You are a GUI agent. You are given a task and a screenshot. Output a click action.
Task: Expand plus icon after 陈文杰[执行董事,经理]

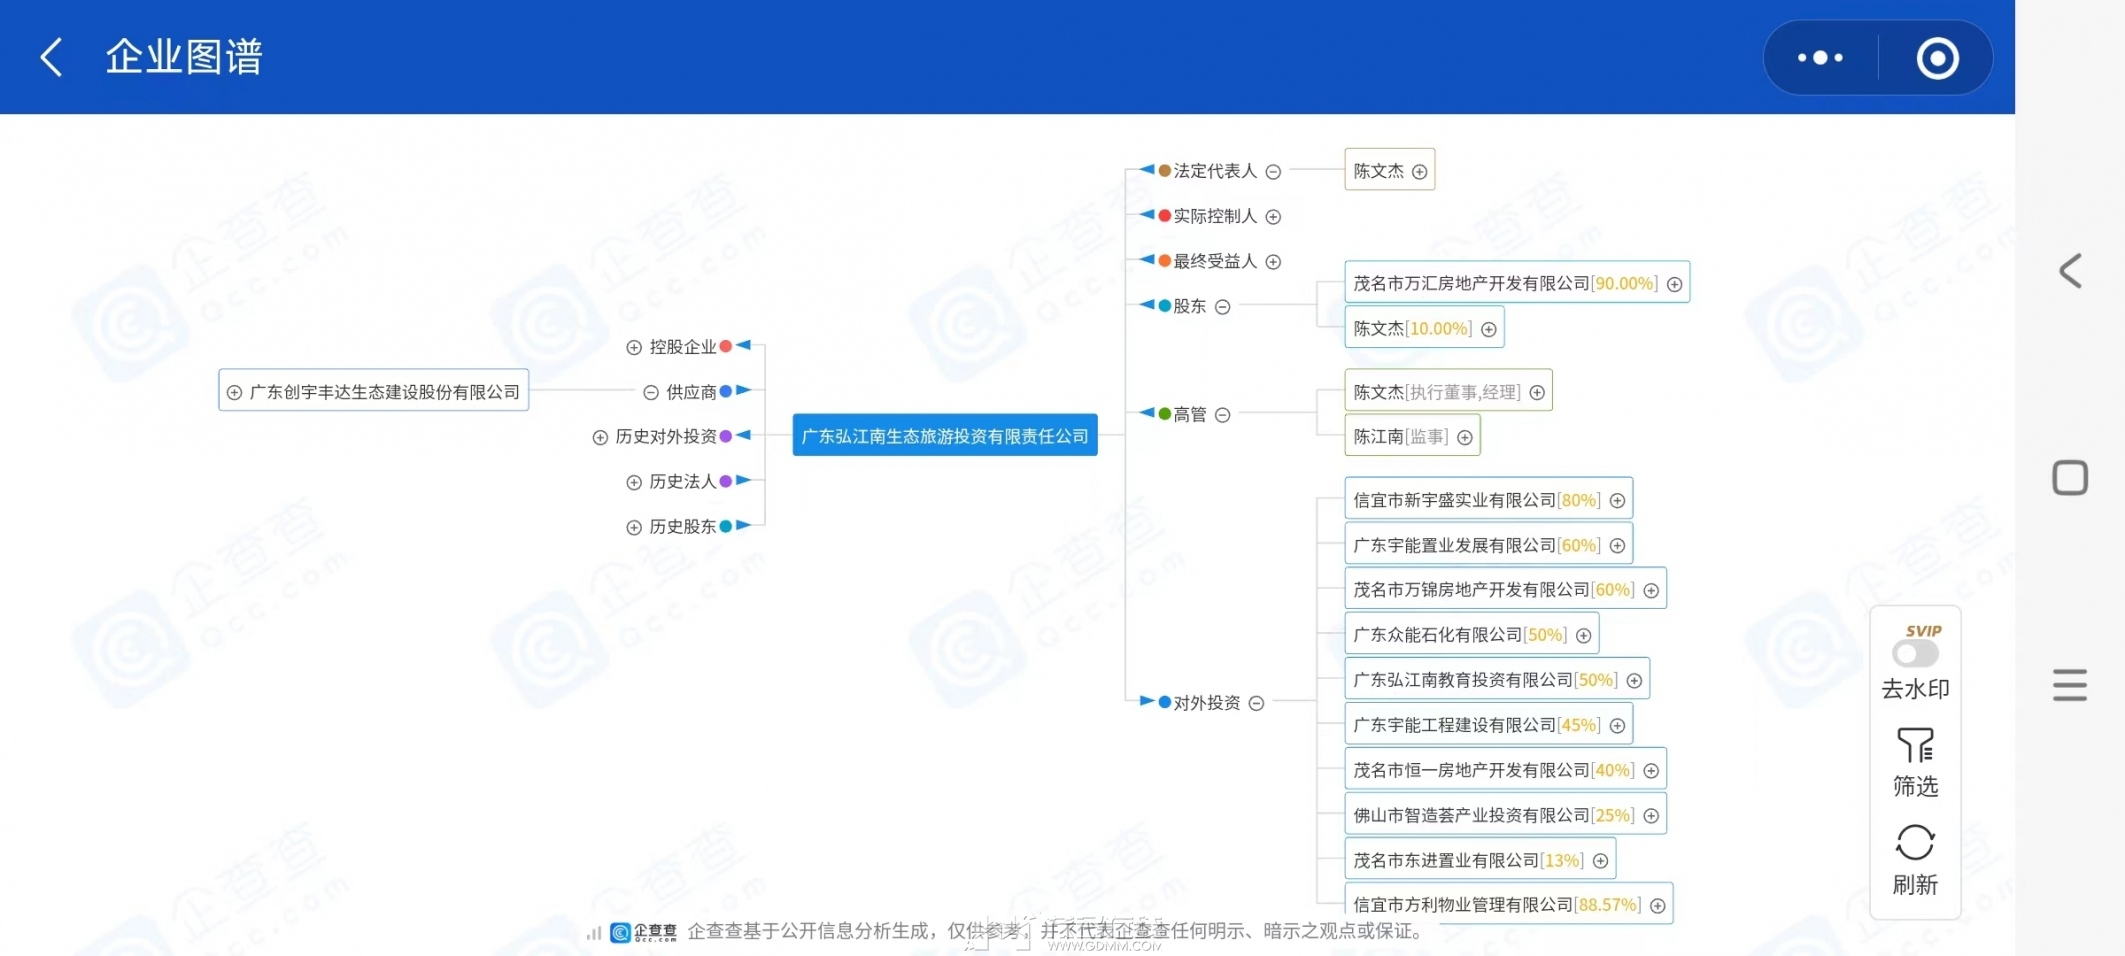(x=1537, y=393)
